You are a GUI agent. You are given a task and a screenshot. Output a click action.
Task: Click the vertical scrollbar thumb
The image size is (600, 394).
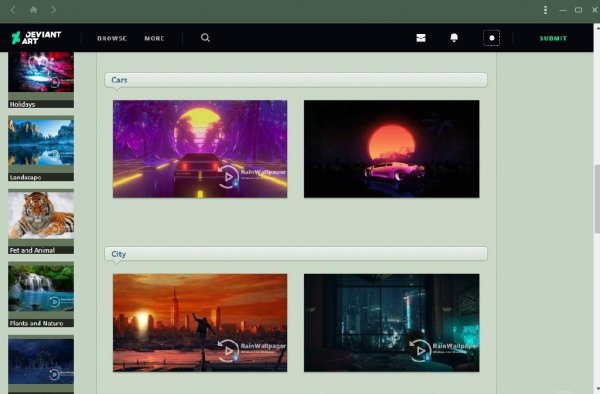pos(597,198)
